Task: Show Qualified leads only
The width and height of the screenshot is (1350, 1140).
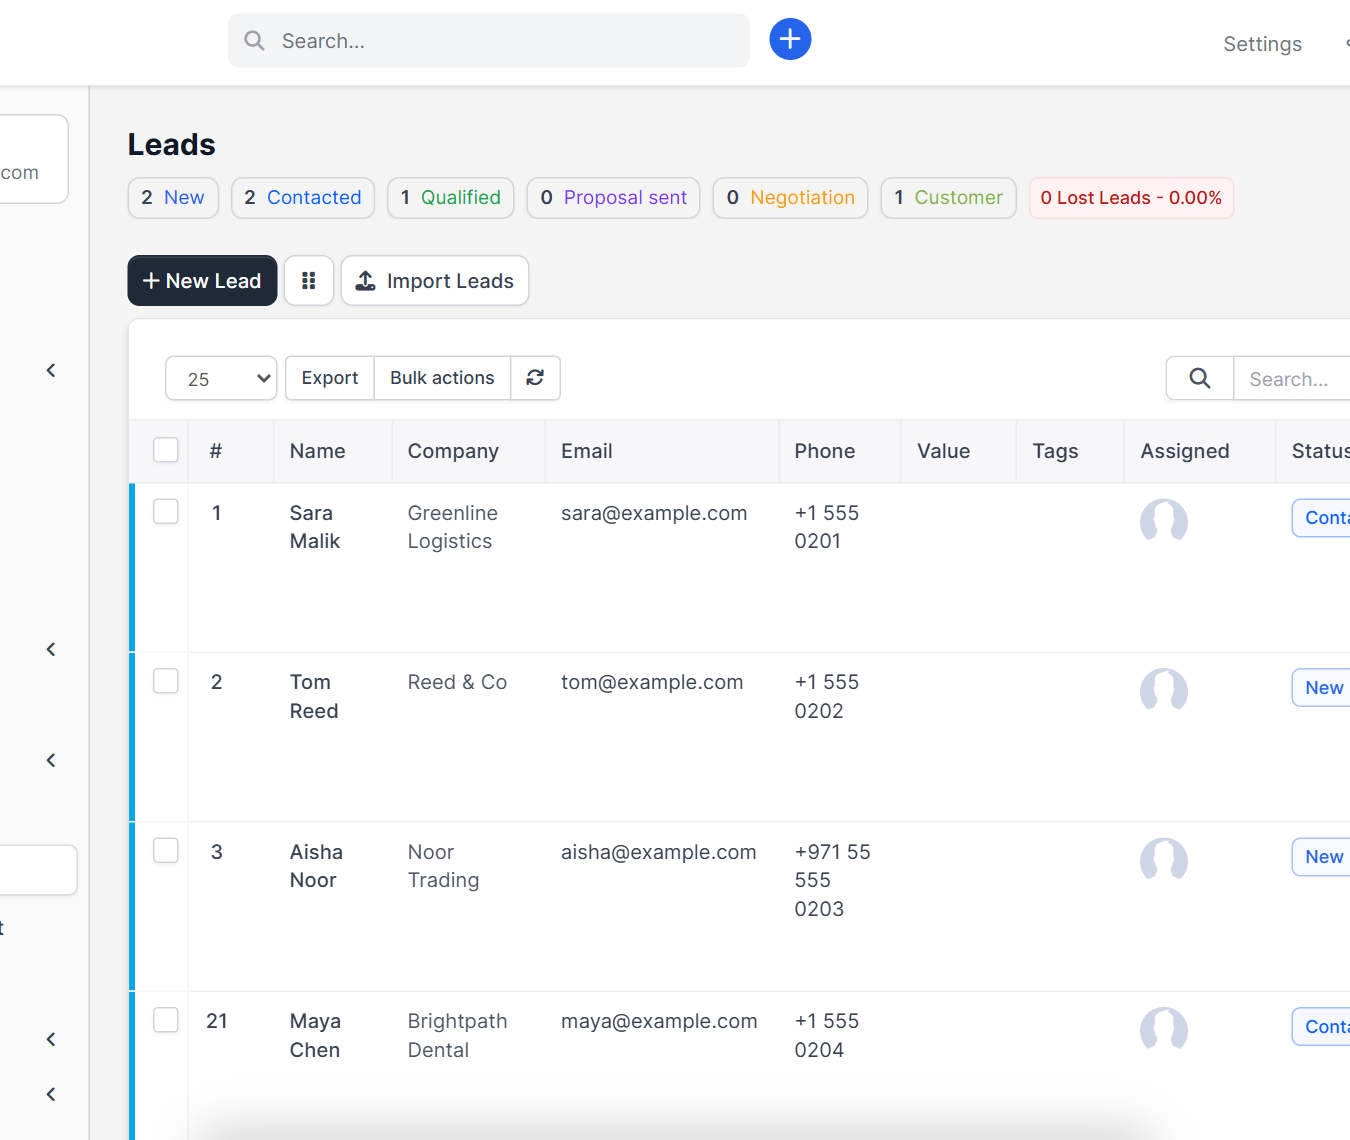Action: [x=451, y=198]
